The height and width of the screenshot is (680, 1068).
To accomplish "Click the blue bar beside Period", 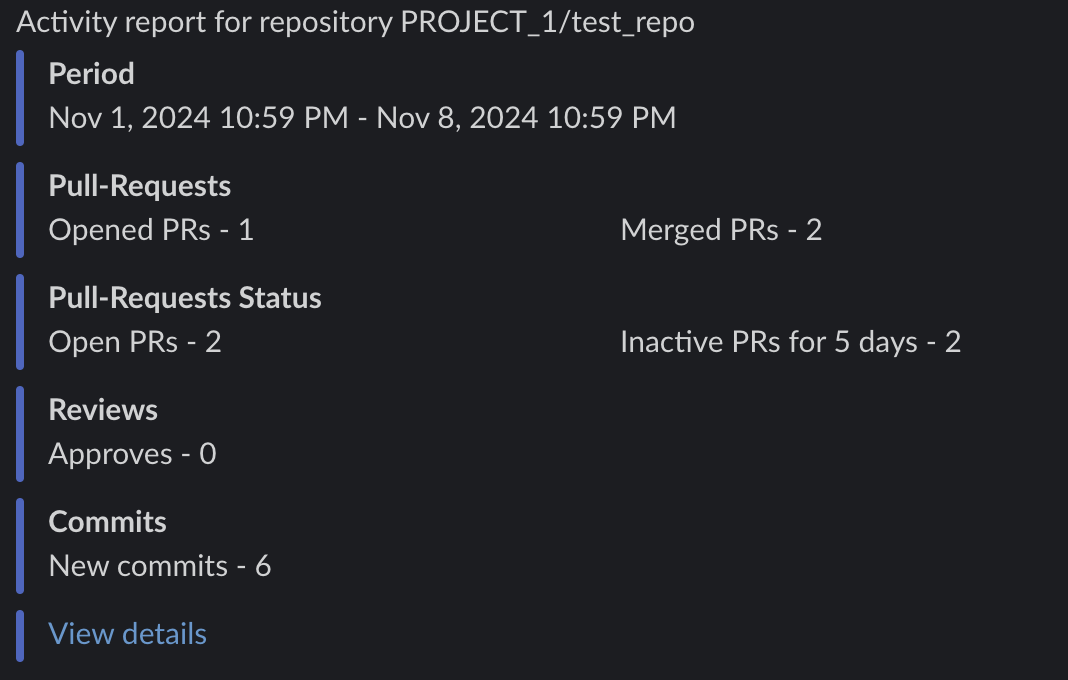I will click(20, 96).
